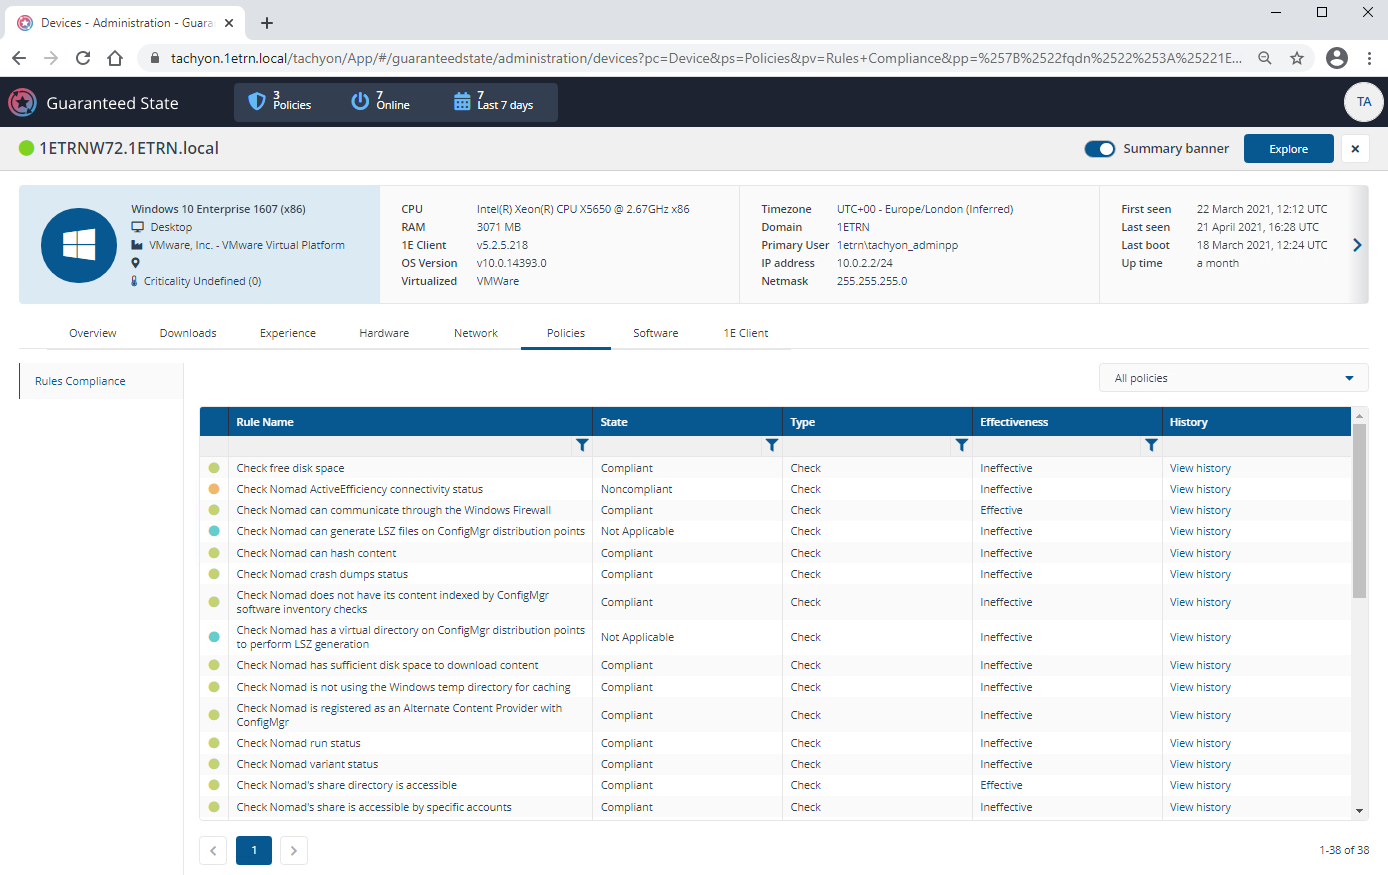
Task: Switch to the Software tab
Action: point(656,333)
